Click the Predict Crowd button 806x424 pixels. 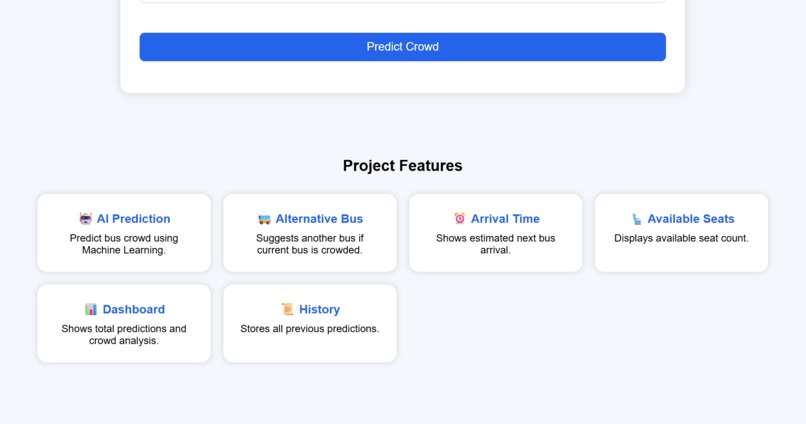pyautogui.click(x=402, y=47)
